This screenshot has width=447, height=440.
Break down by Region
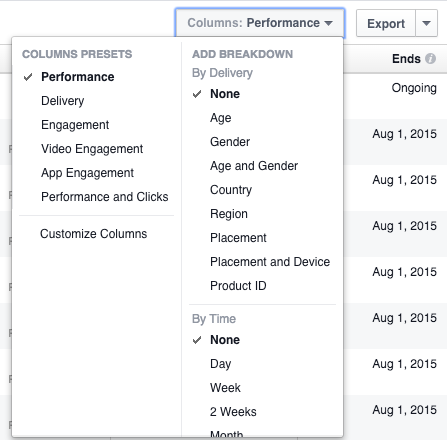229,214
